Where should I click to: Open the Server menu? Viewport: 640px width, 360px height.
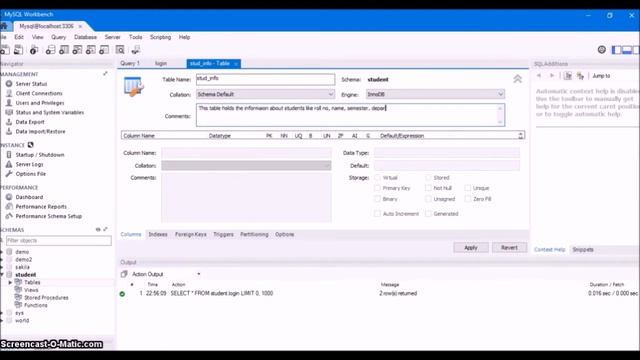pyautogui.click(x=113, y=37)
